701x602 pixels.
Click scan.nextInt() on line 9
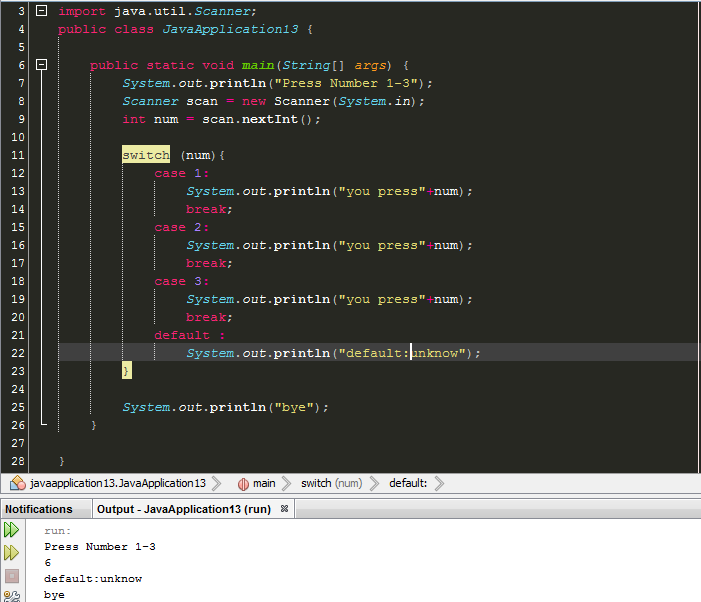261,119
